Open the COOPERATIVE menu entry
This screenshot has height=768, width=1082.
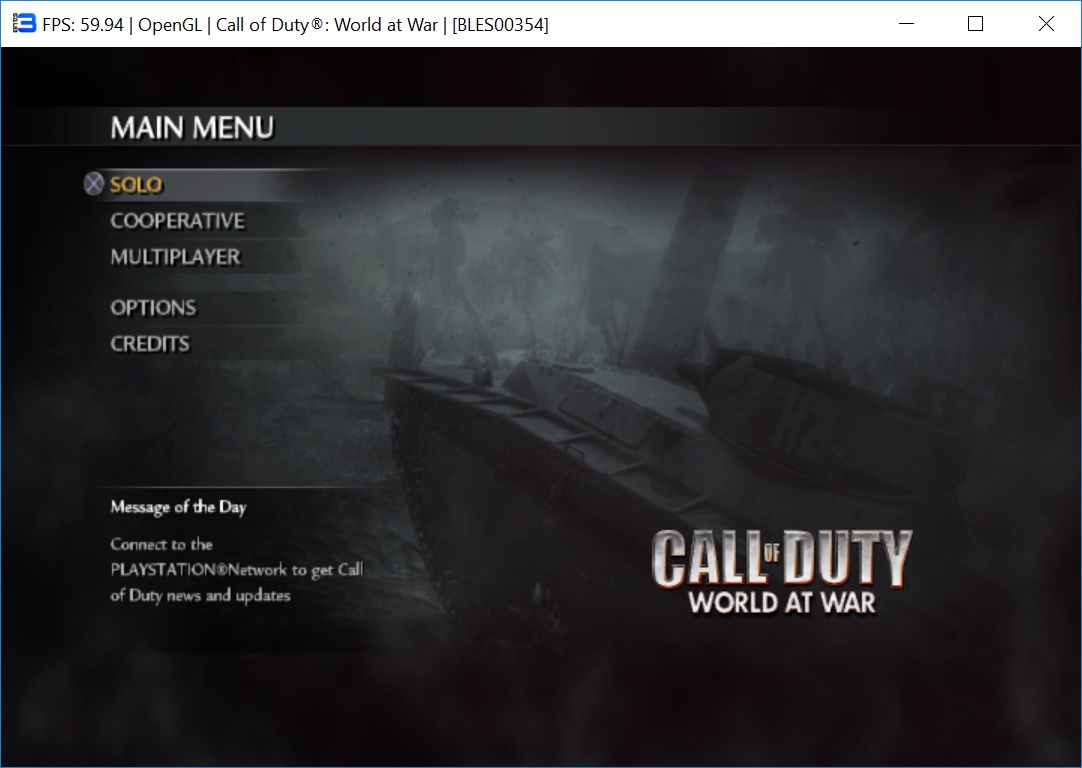(177, 221)
